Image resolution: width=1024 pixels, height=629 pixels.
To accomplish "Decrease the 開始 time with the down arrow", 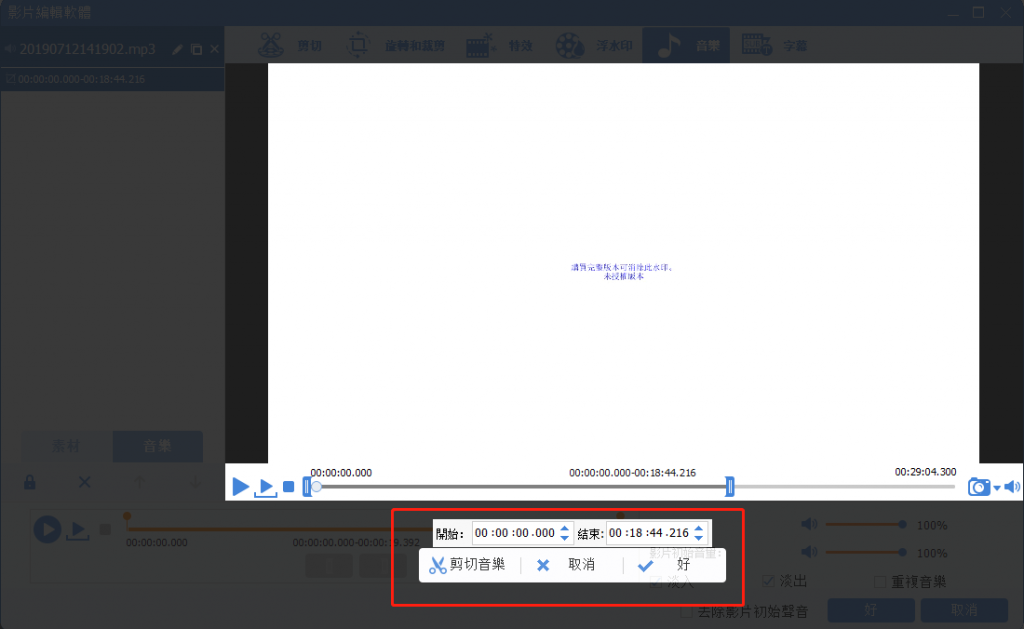I will [565, 538].
